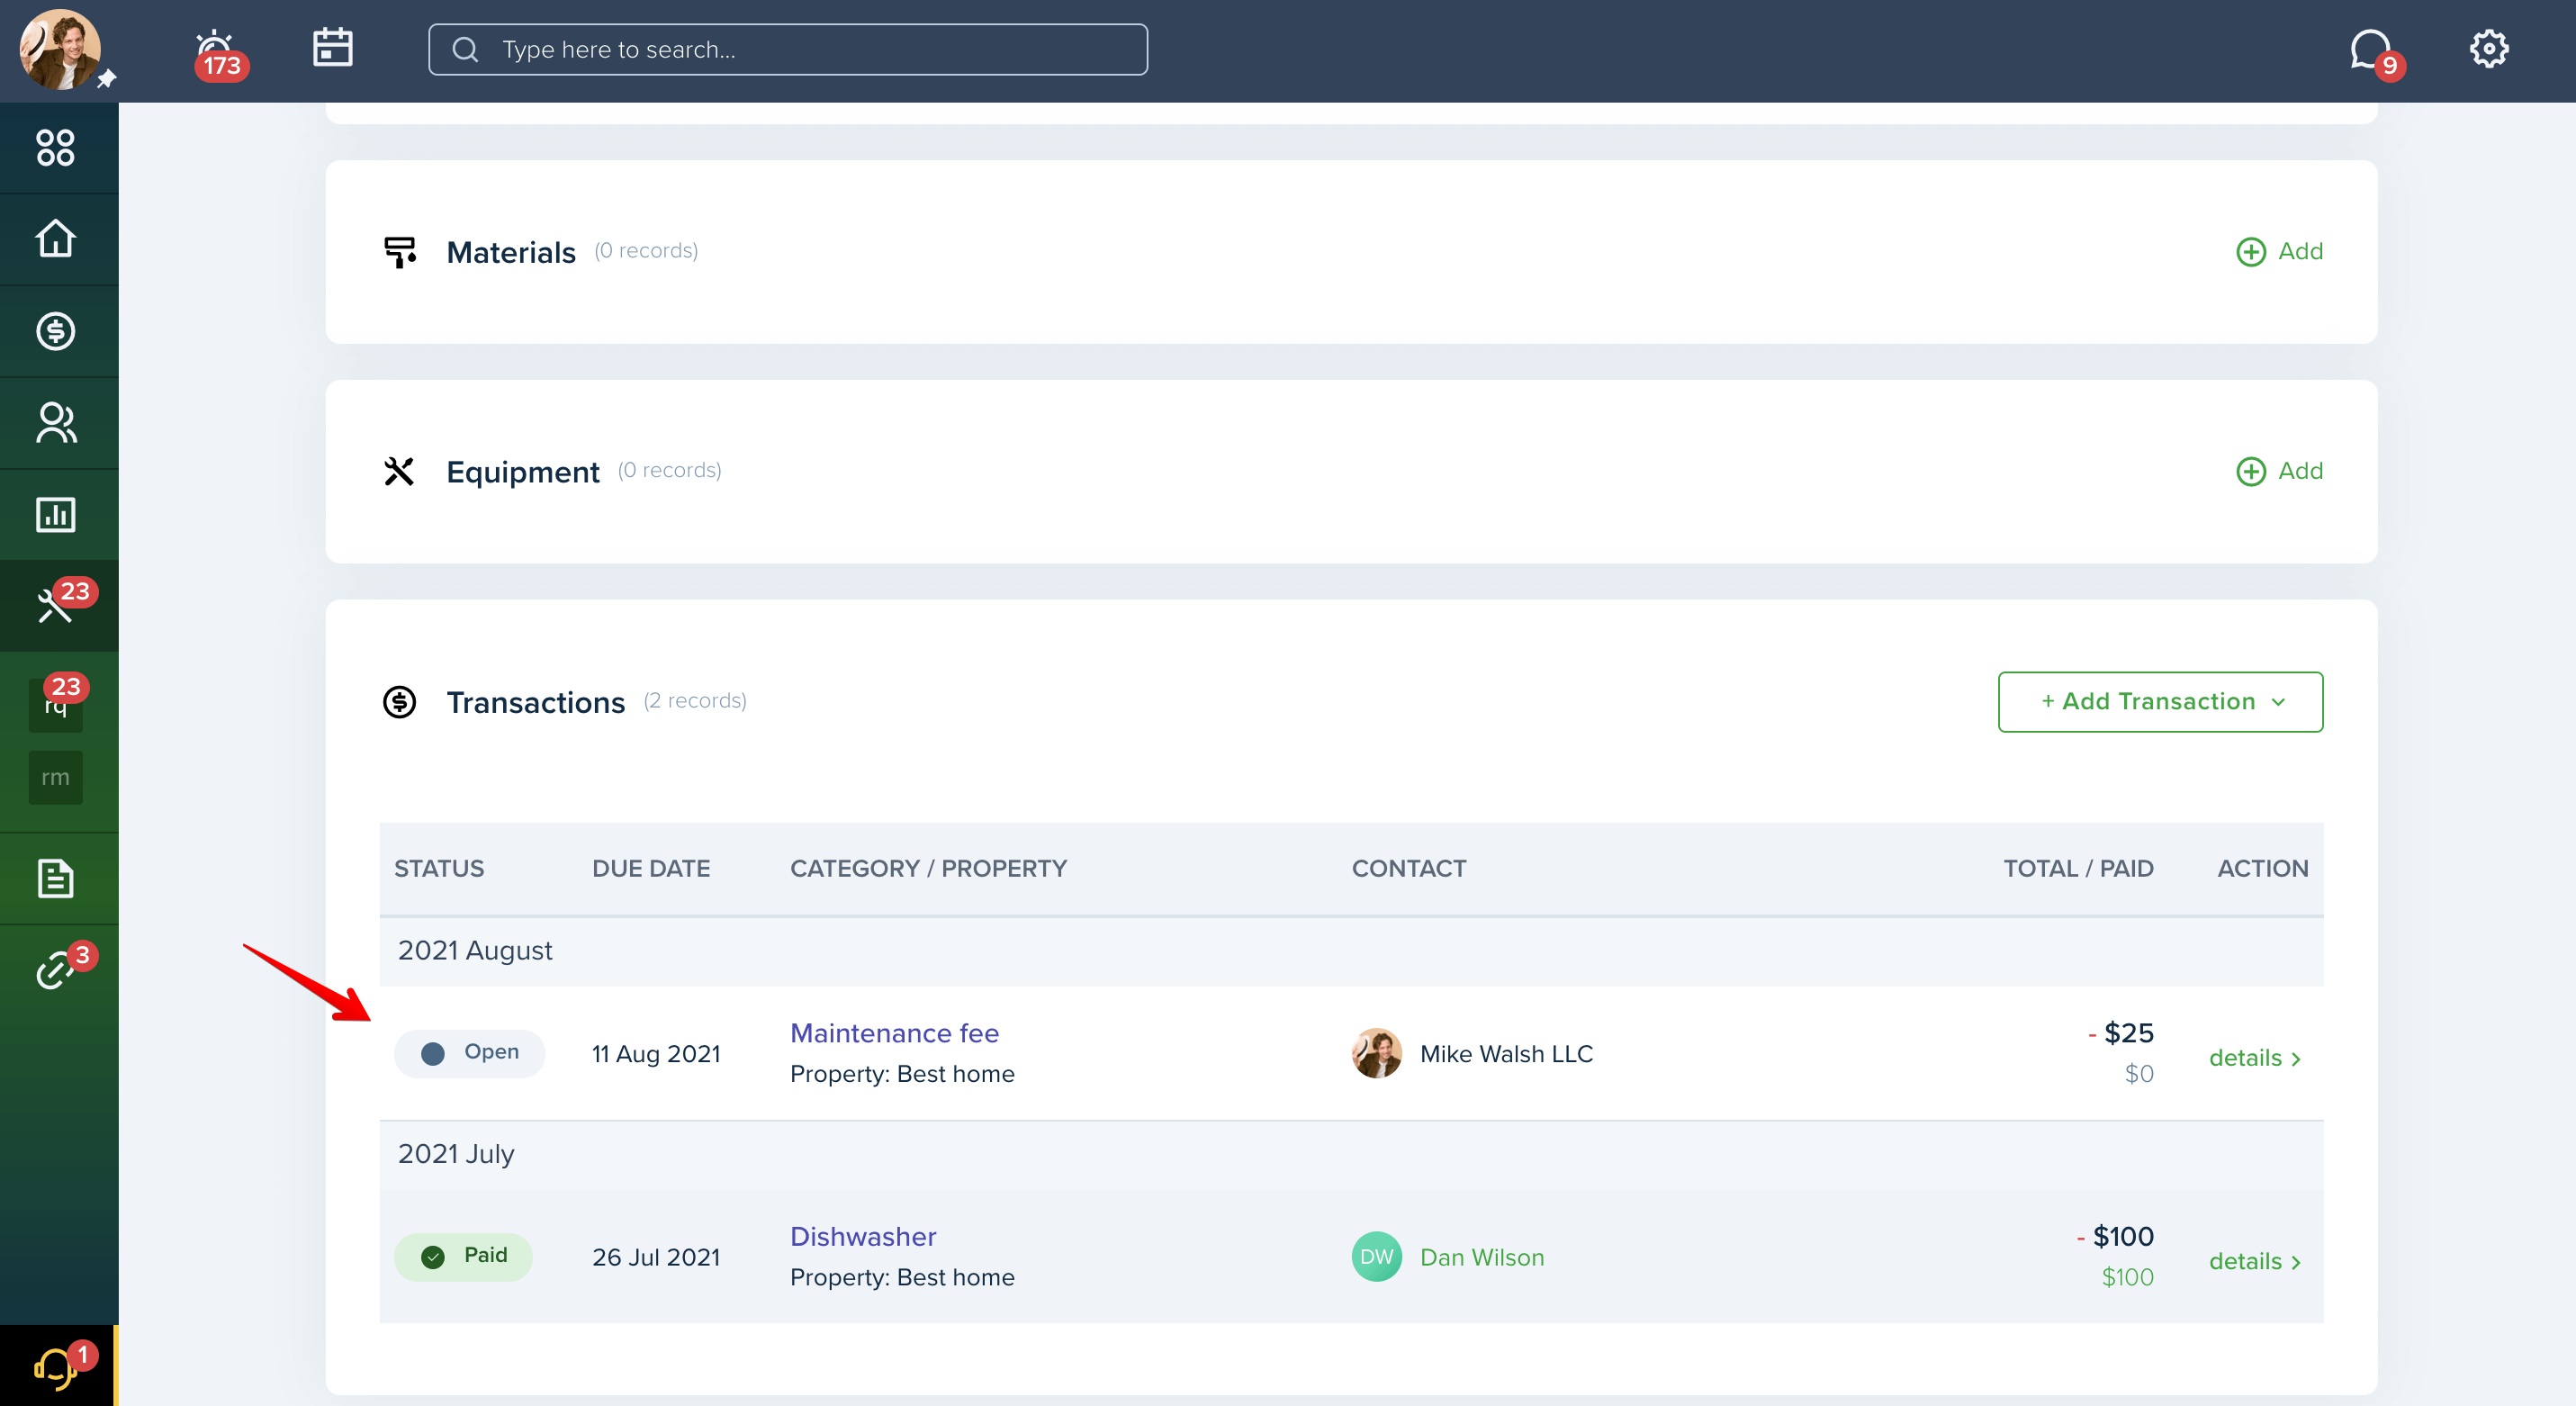Click the Equipment tools icon
The width and height of the screenshot is (2576, 1406).
pyautogui.click(x=399, y=472)
